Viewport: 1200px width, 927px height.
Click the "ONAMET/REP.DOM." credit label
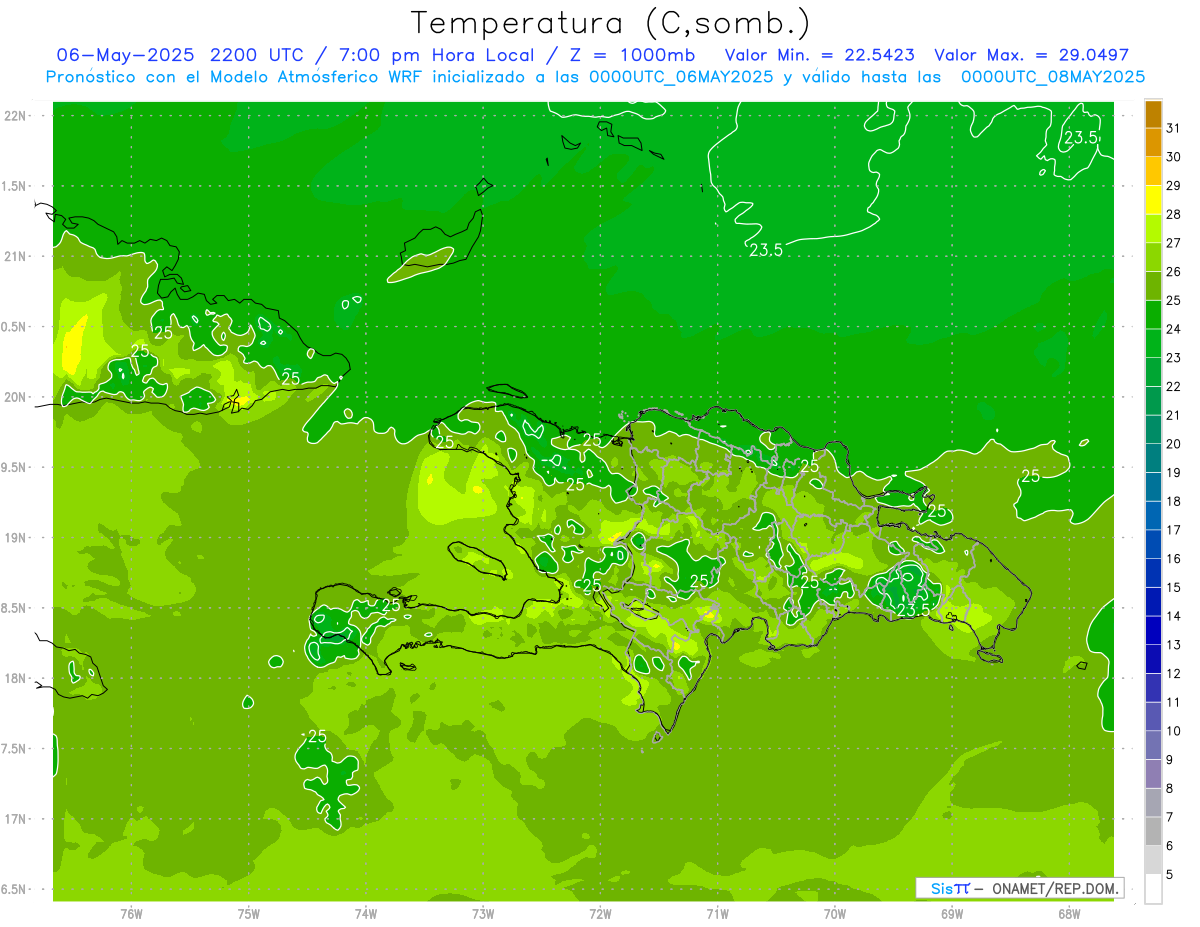tap(1056, 888)
